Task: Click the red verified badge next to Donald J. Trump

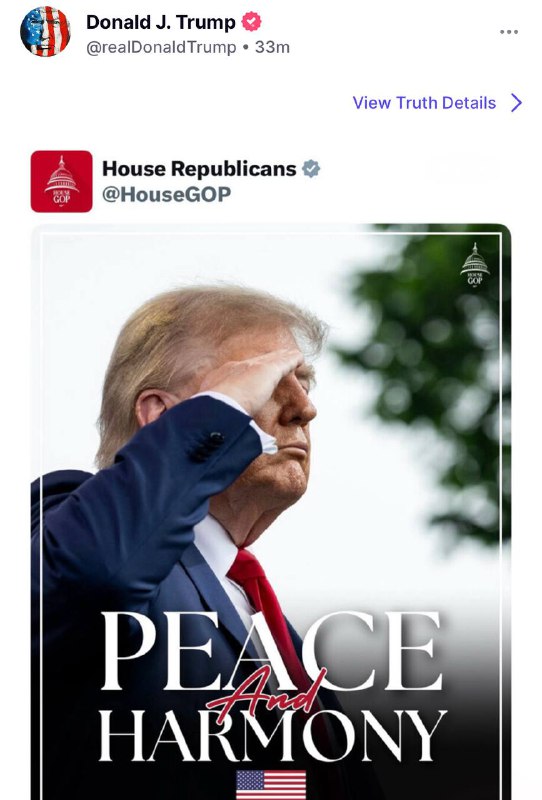Action: [x=251, y=22]
